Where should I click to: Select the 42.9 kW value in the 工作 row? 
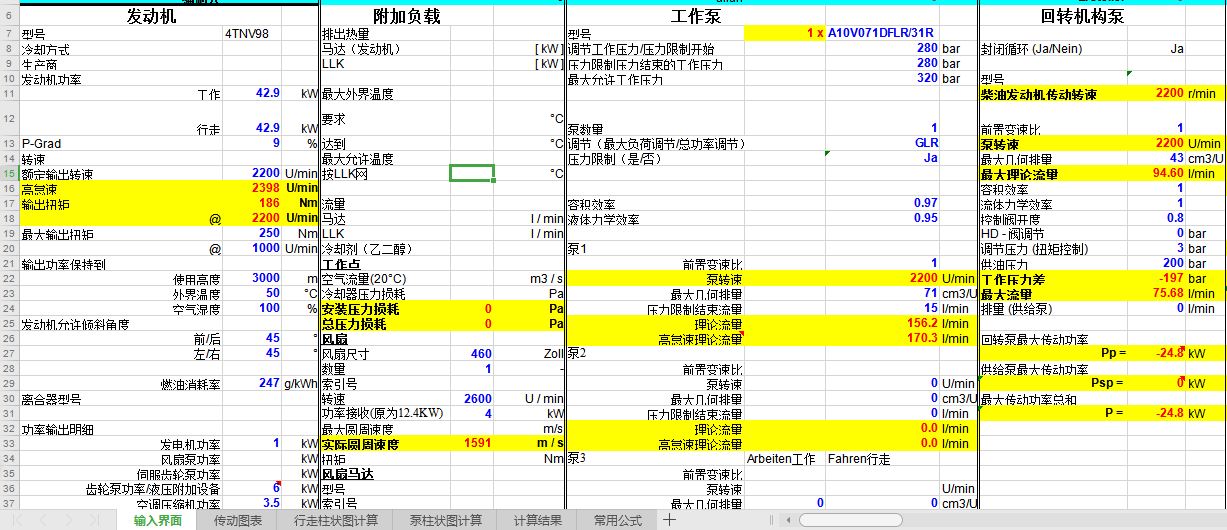click(252, 93)
